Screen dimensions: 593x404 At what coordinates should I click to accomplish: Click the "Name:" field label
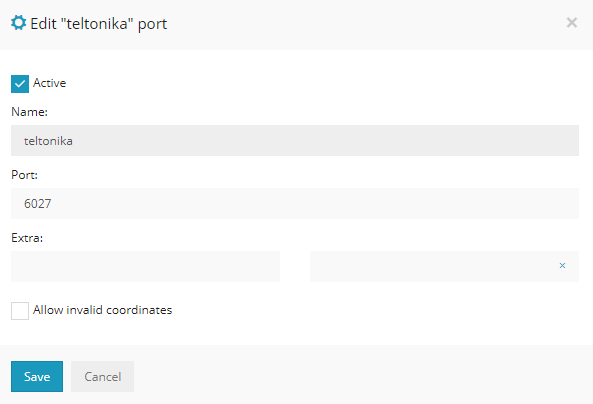click(29, 112)
